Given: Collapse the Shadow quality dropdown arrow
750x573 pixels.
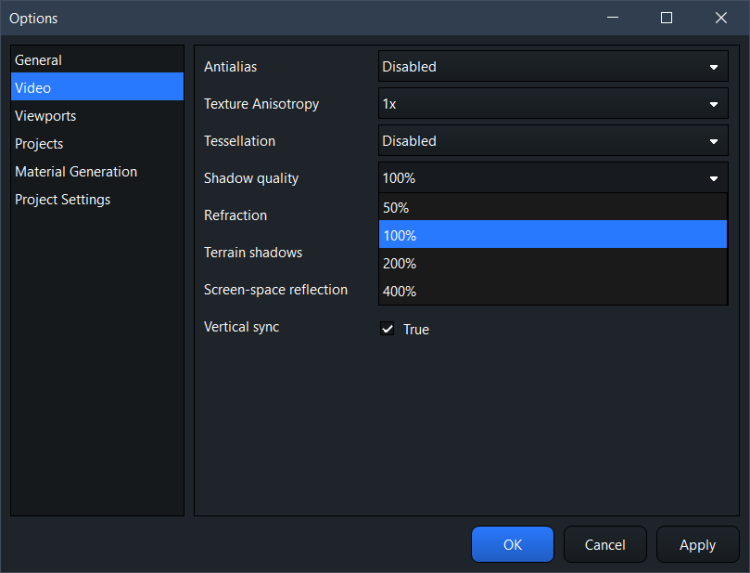Looking at the screenshot, I should coord(713,179).
